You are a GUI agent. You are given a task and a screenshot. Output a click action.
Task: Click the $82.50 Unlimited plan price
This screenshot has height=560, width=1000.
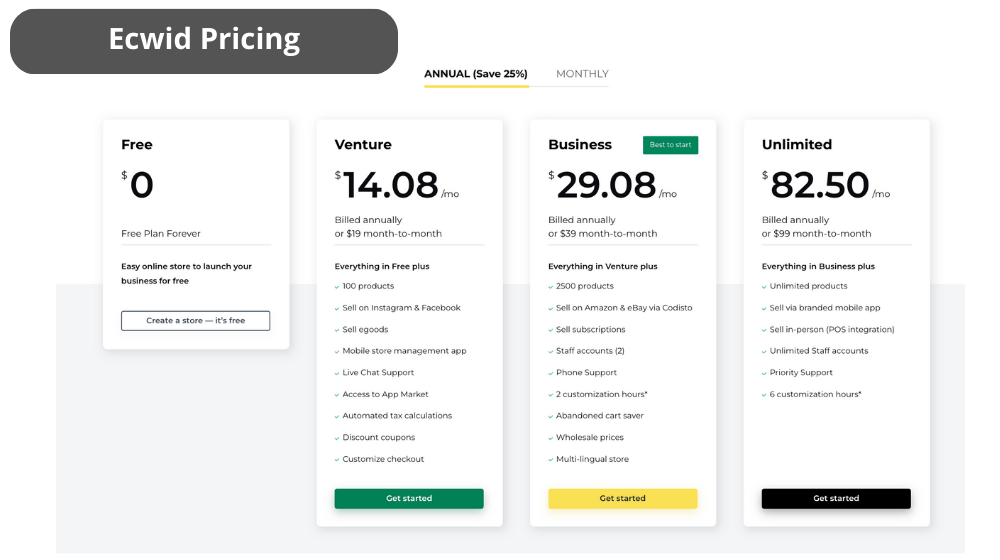820,185
